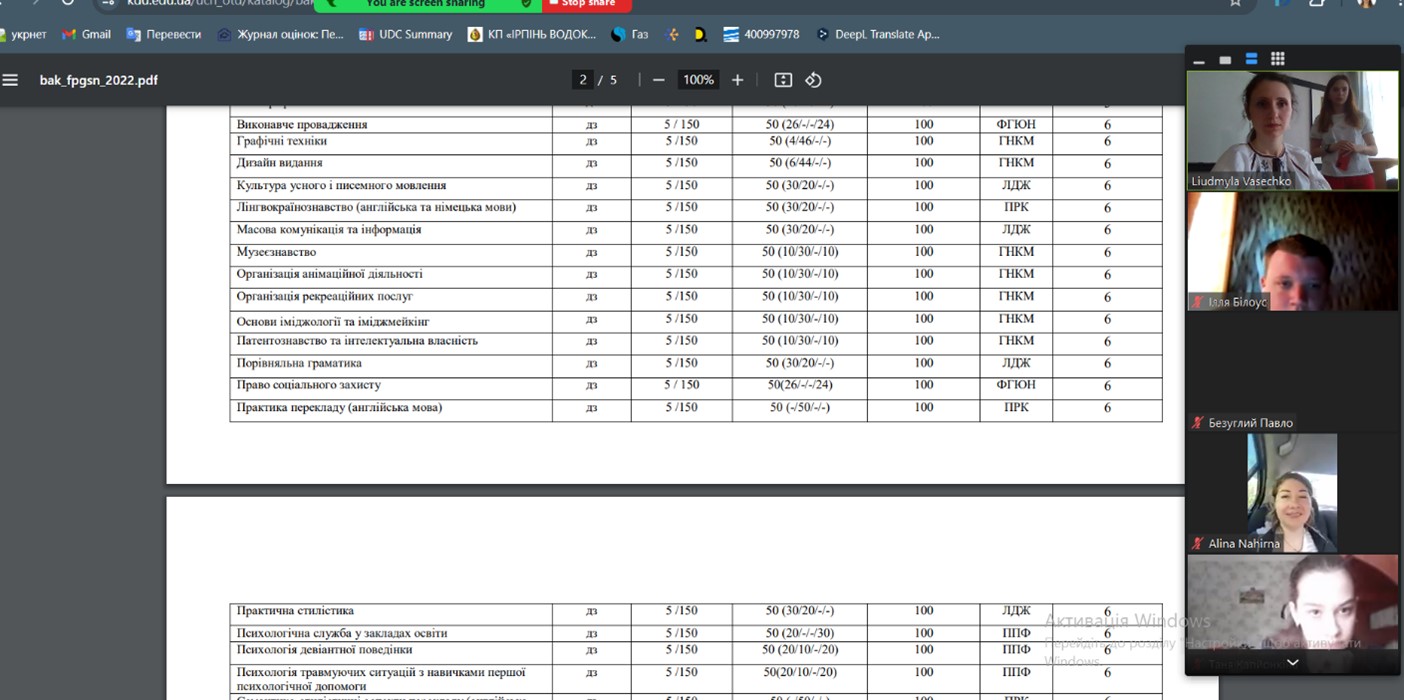Click ПРК in Лінгвокраїнознавство row

click(1016, 207)
